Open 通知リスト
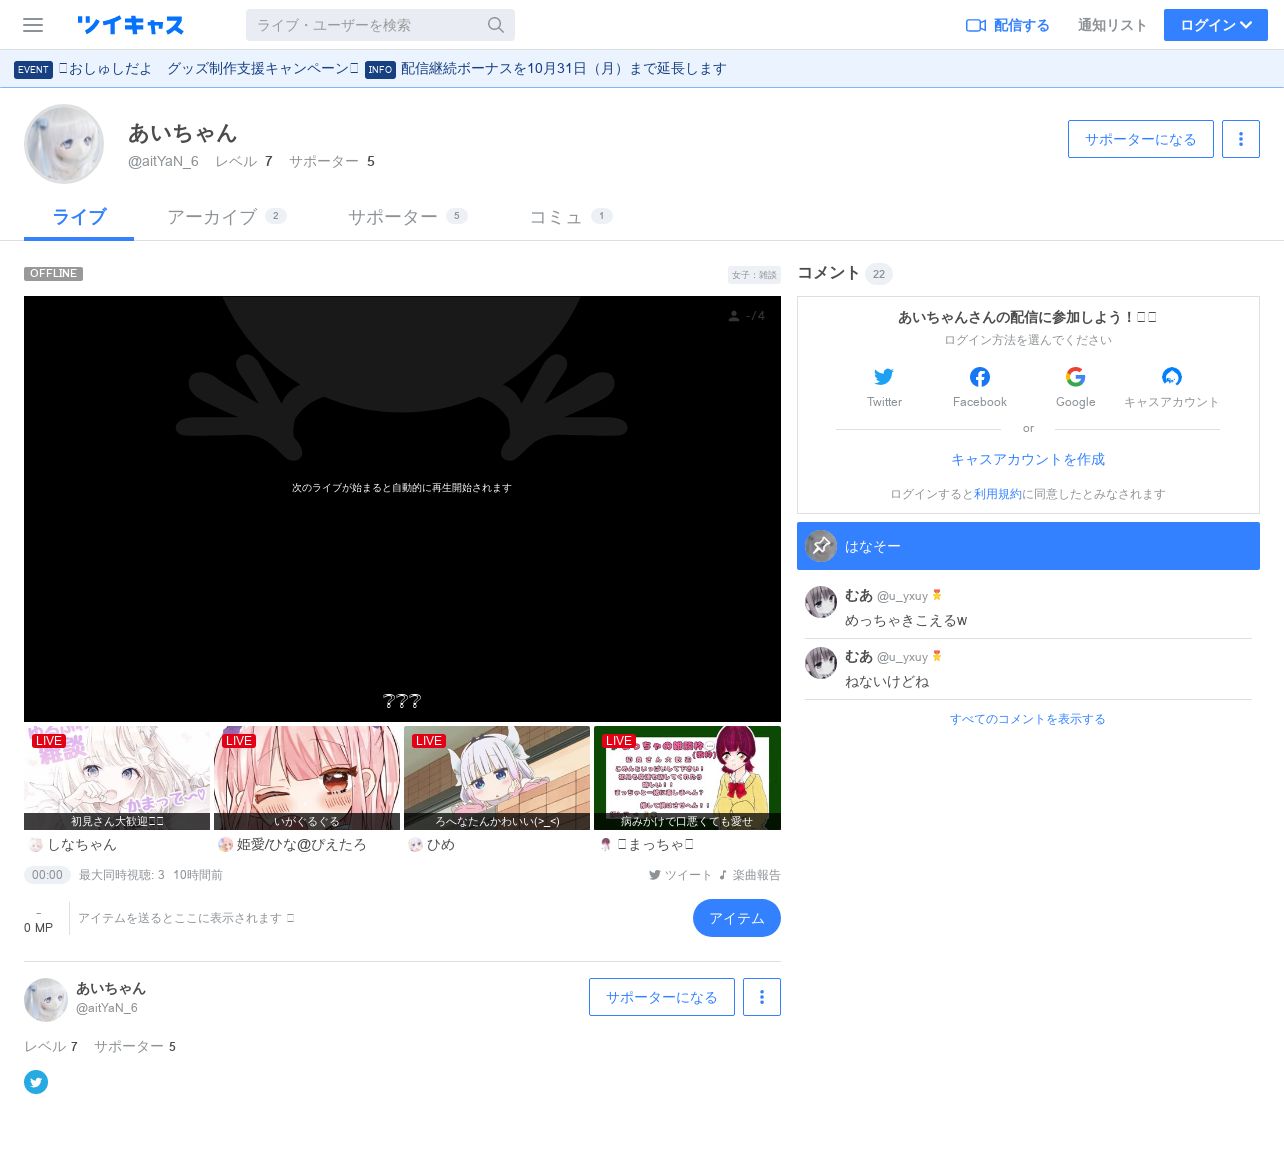The width and height of the screenshot is (1284, 1167). point(1112,25)
